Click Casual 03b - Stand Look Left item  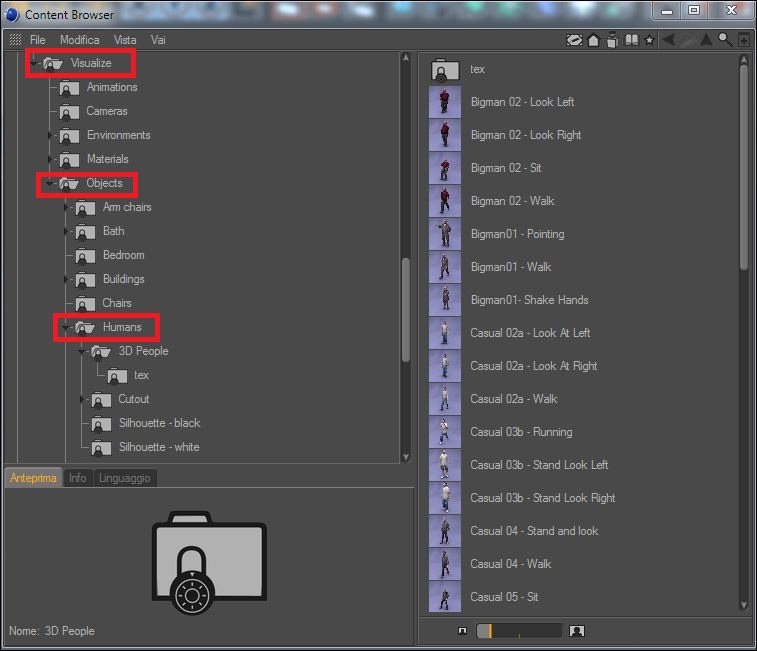click(x=519, y=465)
